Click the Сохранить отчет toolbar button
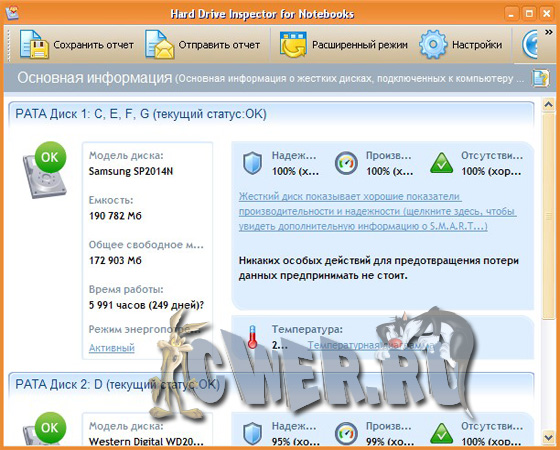560x450 pixels. click(77, 45)
